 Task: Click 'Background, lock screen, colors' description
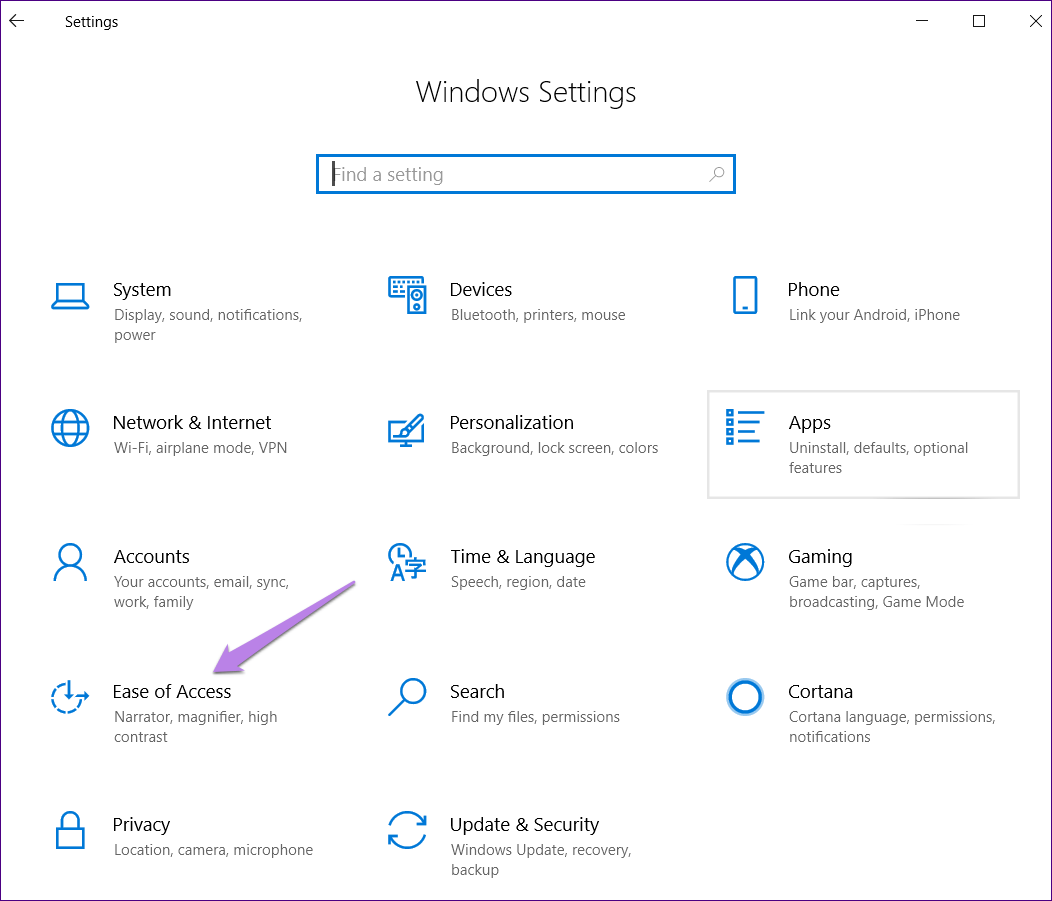(554, 447)
